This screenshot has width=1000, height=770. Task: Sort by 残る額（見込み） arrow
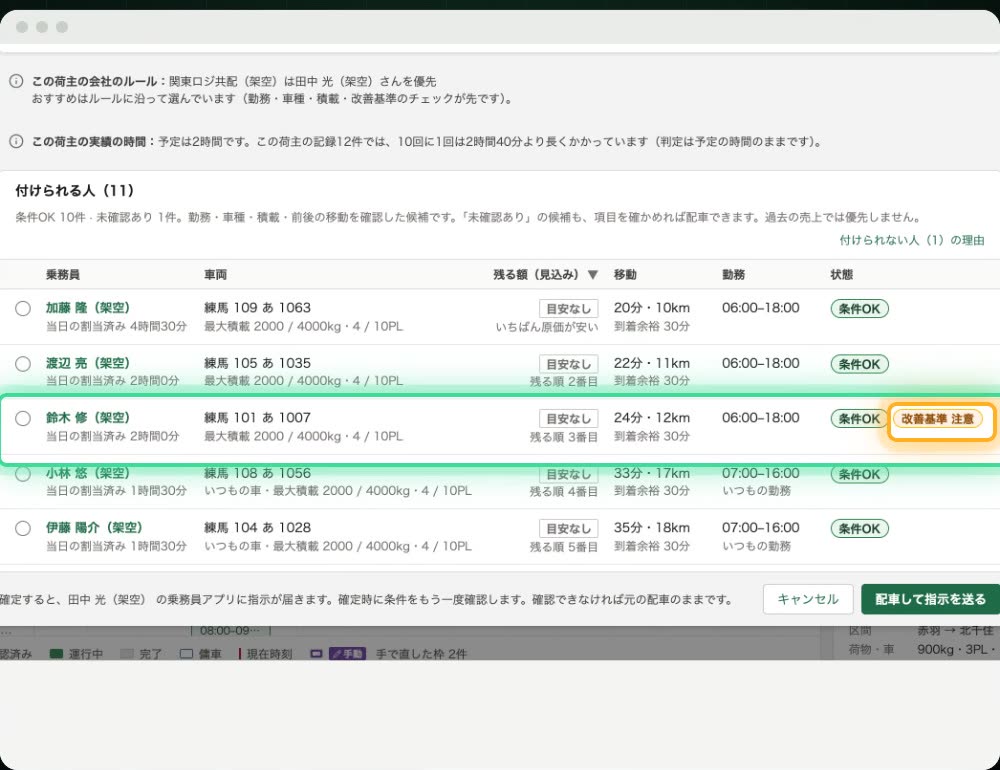[592, 275]
